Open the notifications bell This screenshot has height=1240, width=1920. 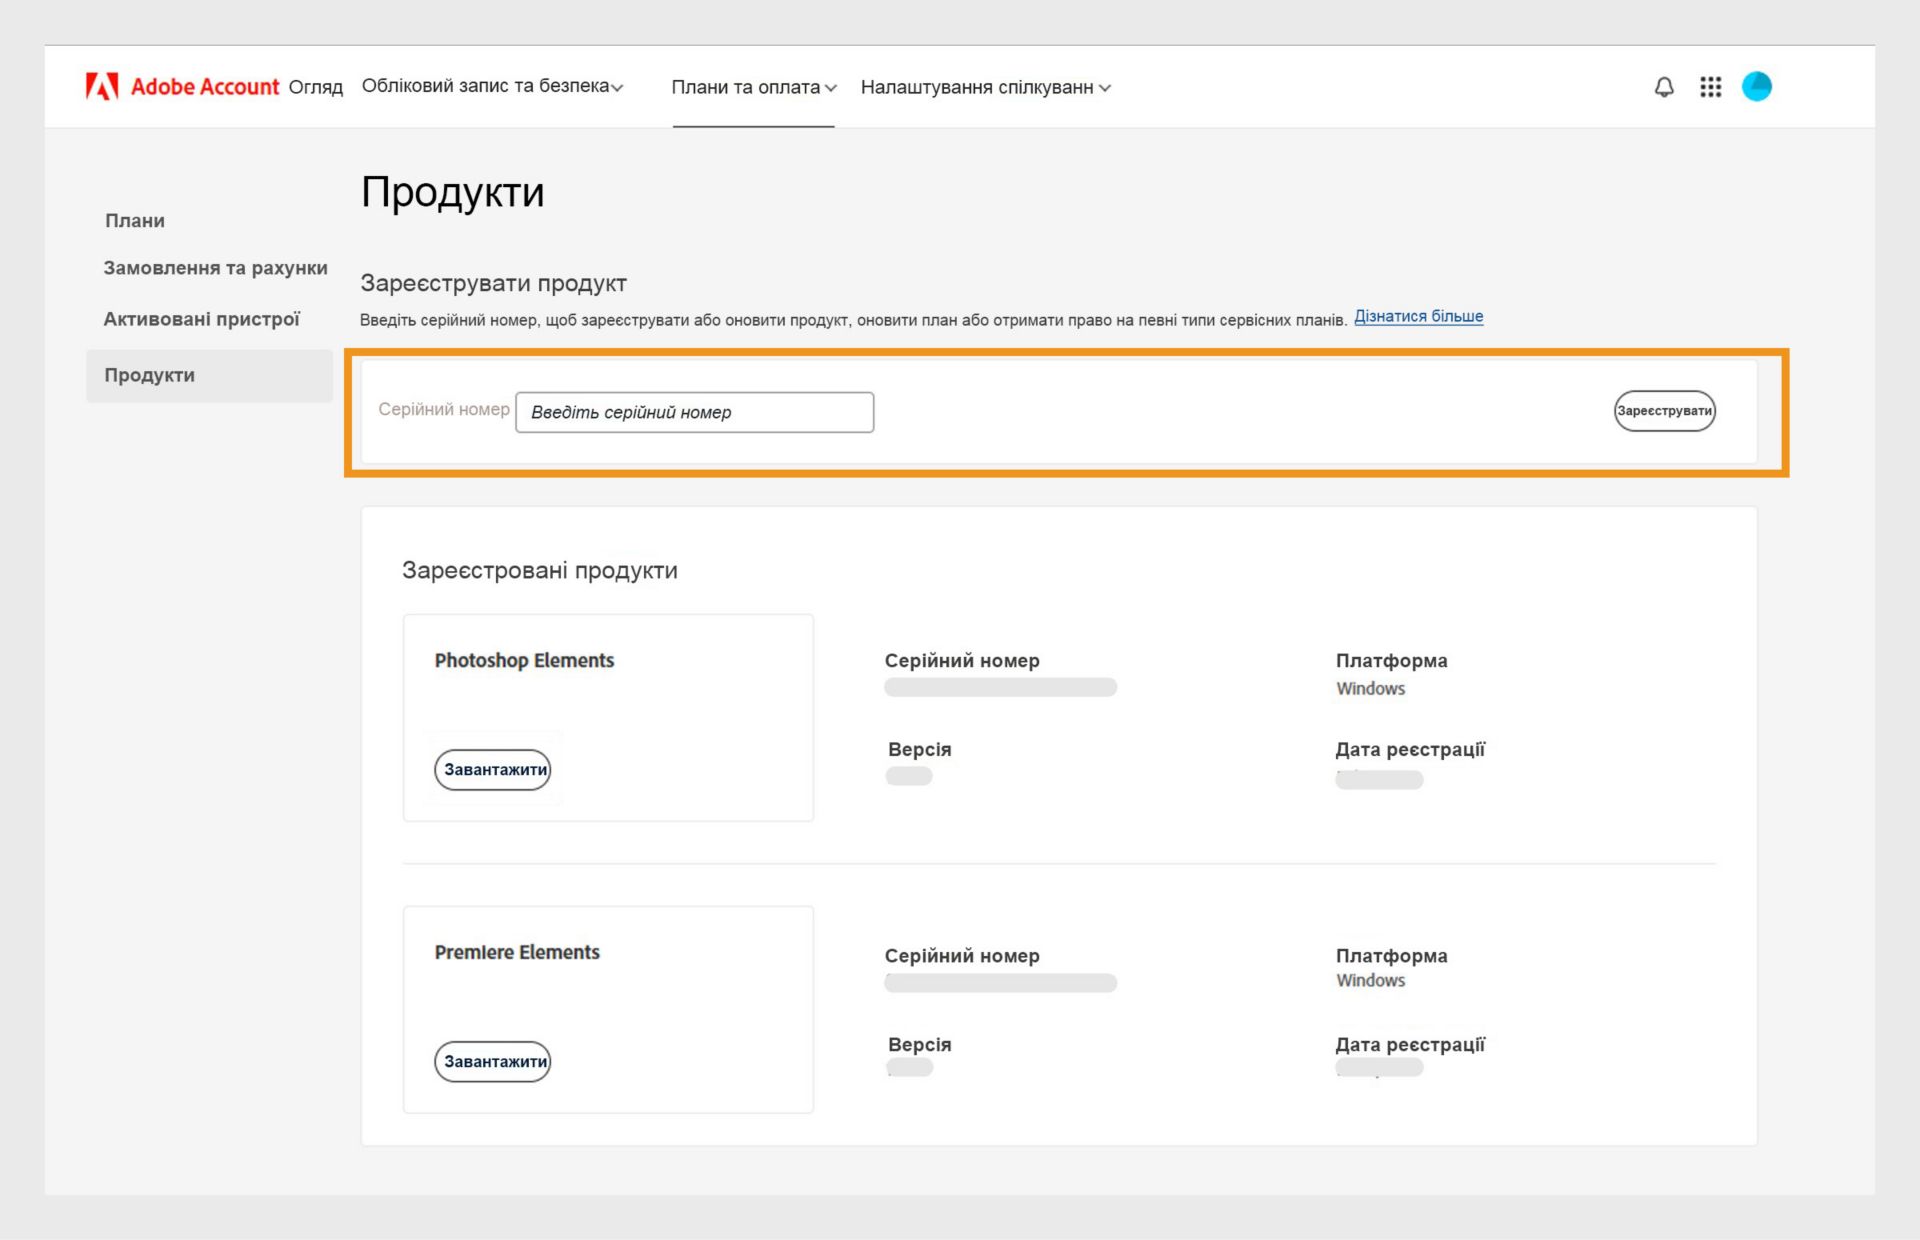(1664, 87)
